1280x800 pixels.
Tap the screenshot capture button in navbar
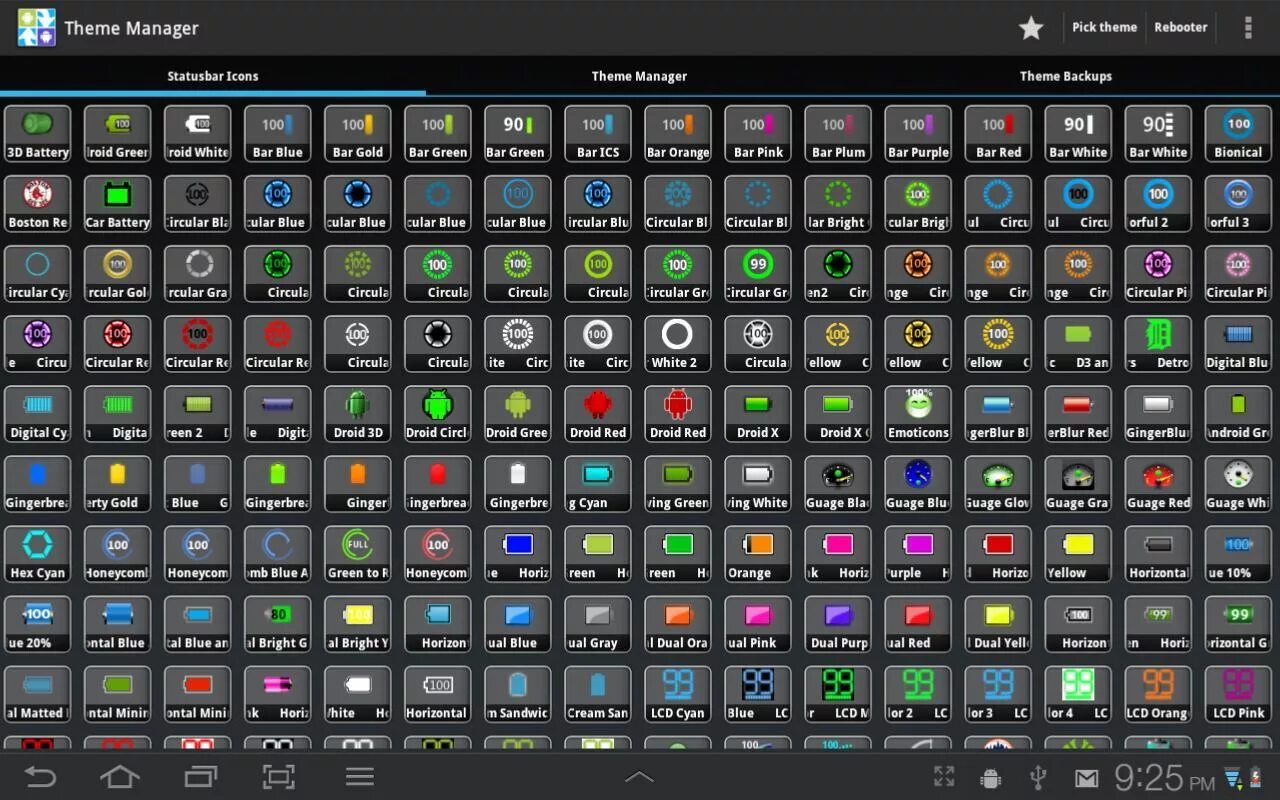pyautogui.click(x=279, y=777)
